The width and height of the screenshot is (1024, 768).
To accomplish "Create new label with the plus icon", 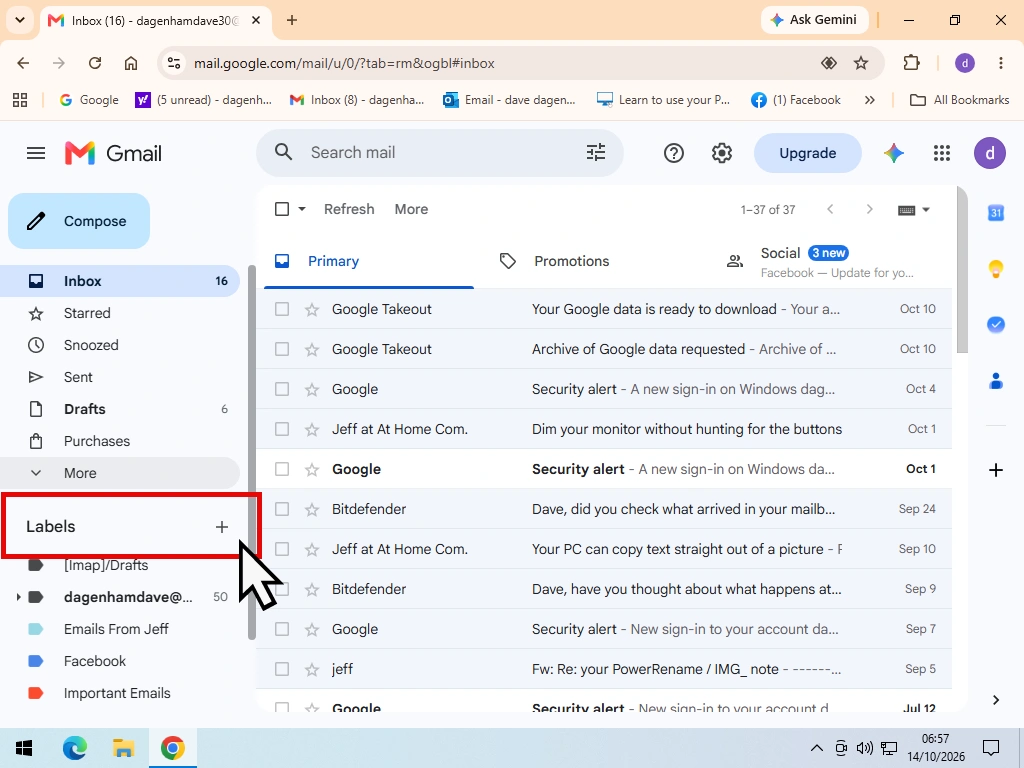I will click(x=222, y=526).
